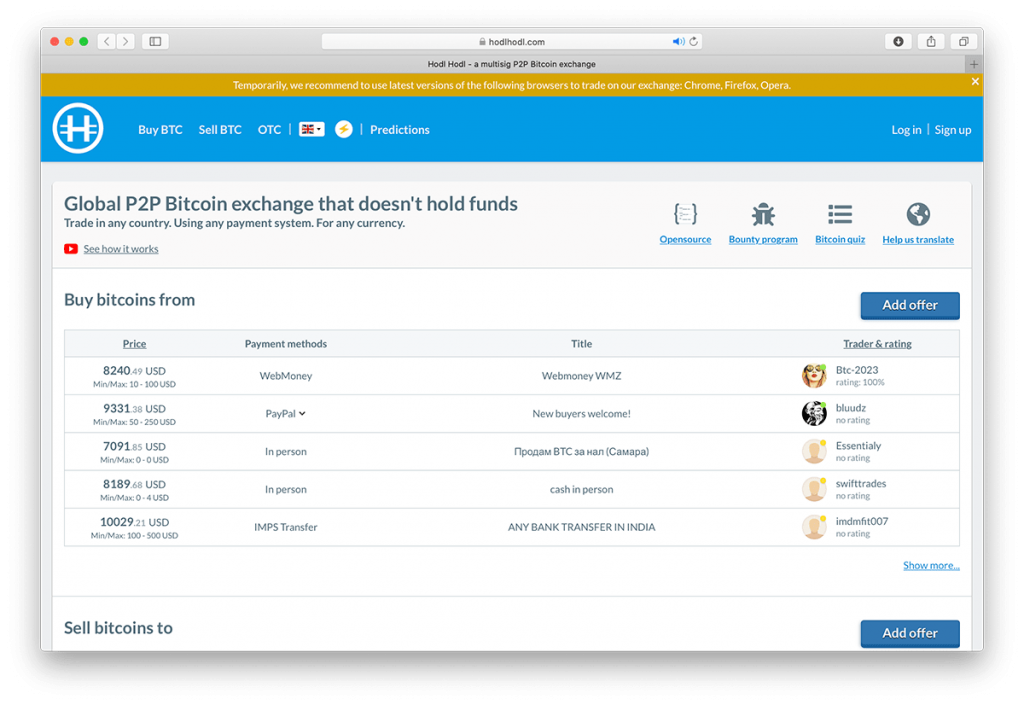Reload the page with refresh icon
This screenshot has height=705, width=1024.
point(694,41)
